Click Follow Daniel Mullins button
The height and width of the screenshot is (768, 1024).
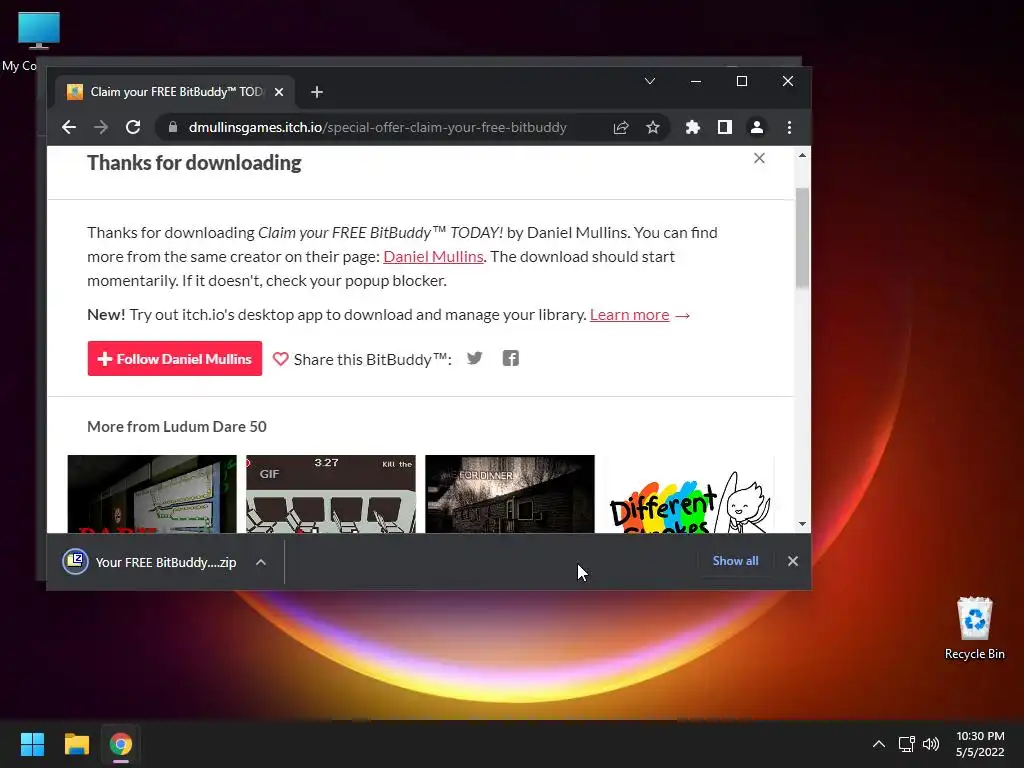pos(174,359)
